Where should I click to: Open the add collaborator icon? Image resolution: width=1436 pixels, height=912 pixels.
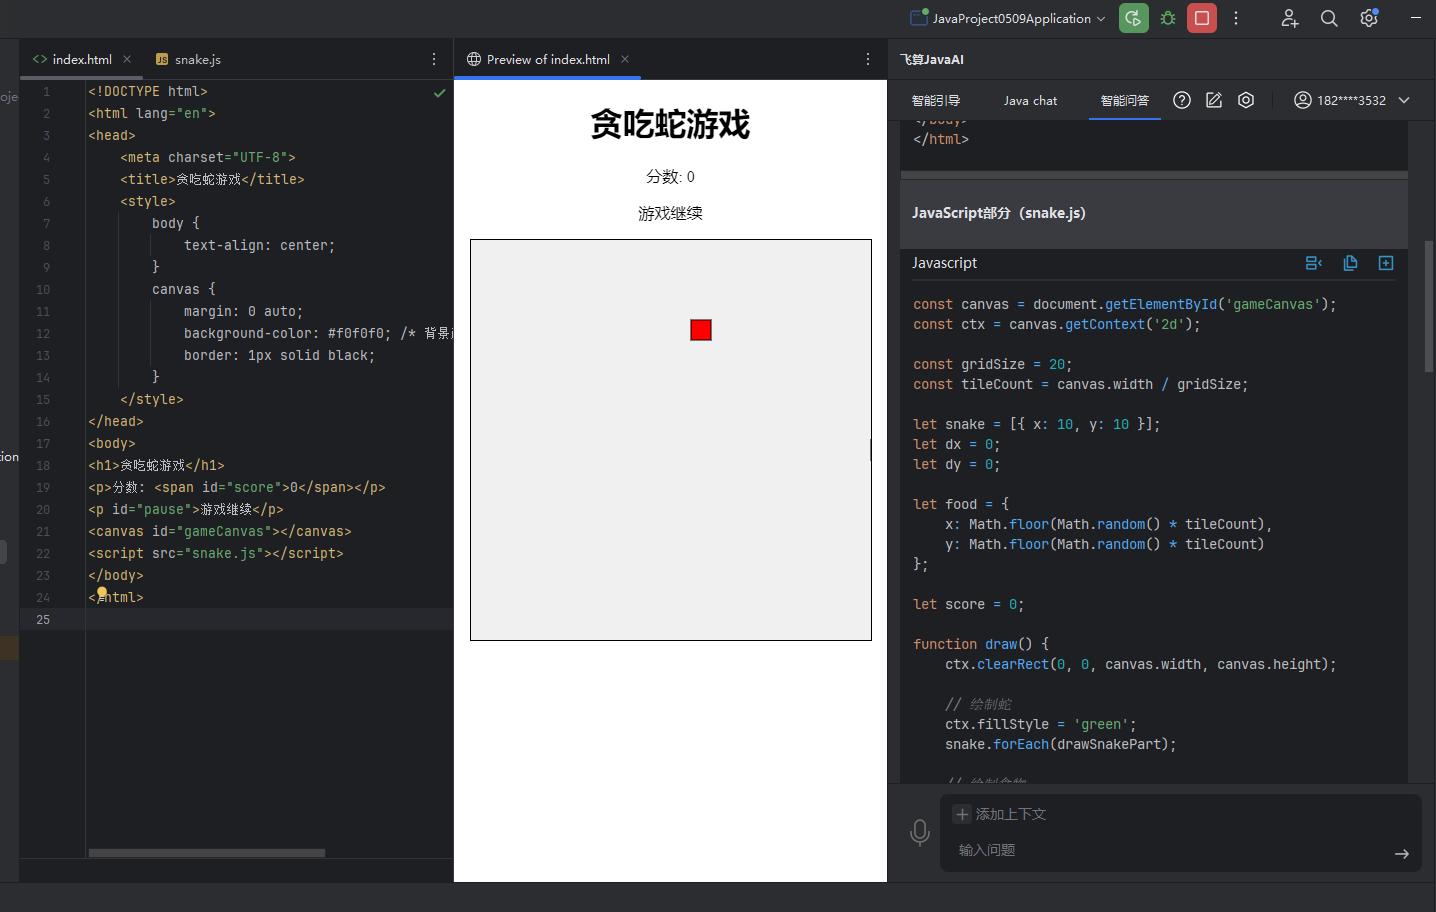coord(1290,18)
